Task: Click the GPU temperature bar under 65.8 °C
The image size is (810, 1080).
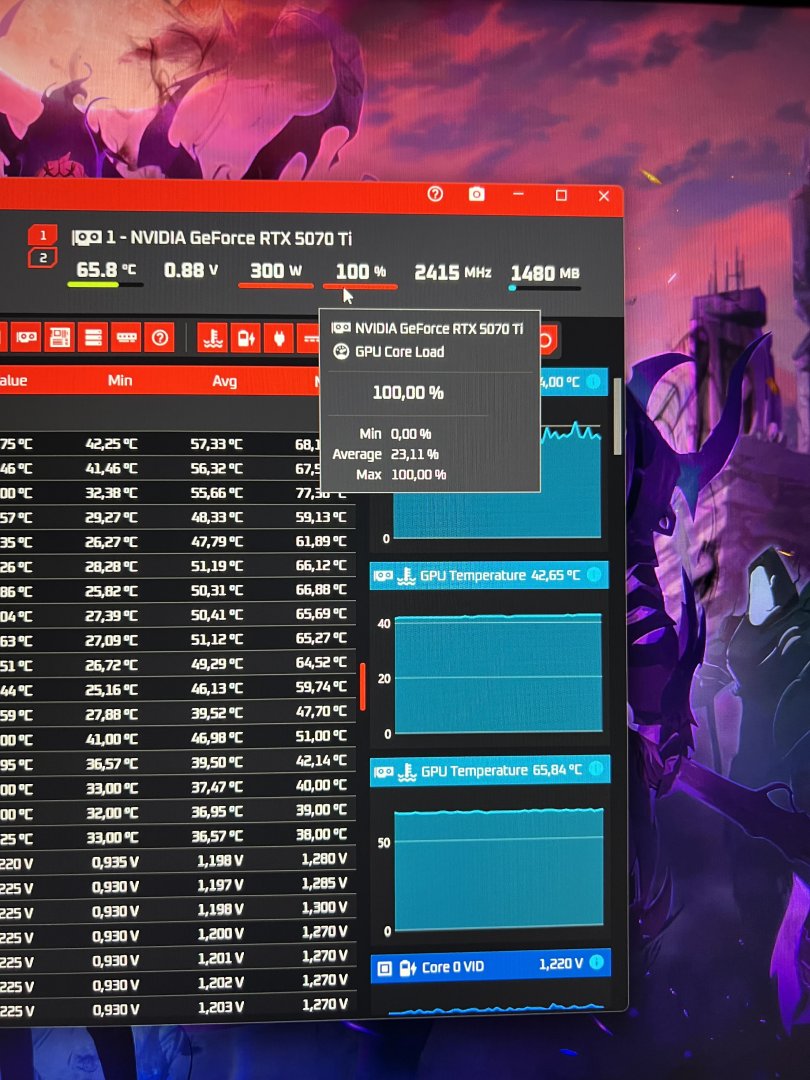Action: (x=105, y=284)
